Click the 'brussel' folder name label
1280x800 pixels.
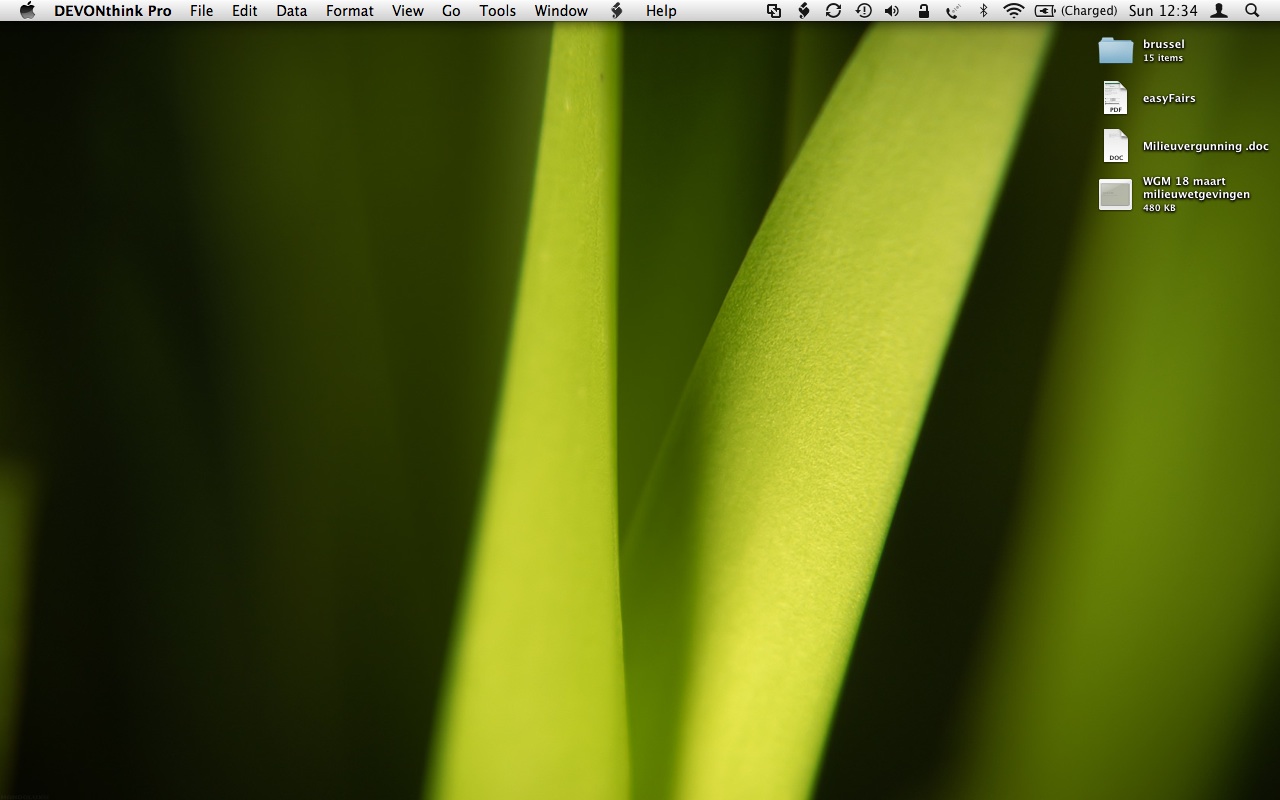(1163, 44)
